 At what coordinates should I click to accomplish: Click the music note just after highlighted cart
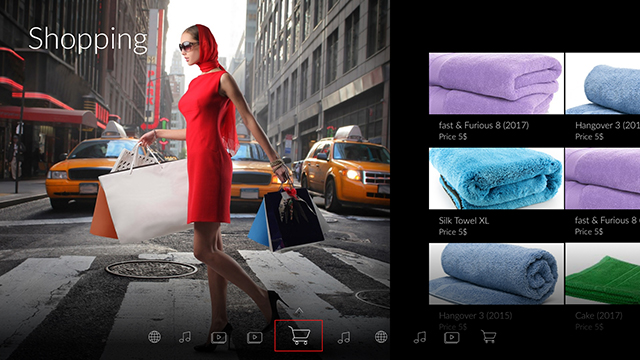[344, 337]
